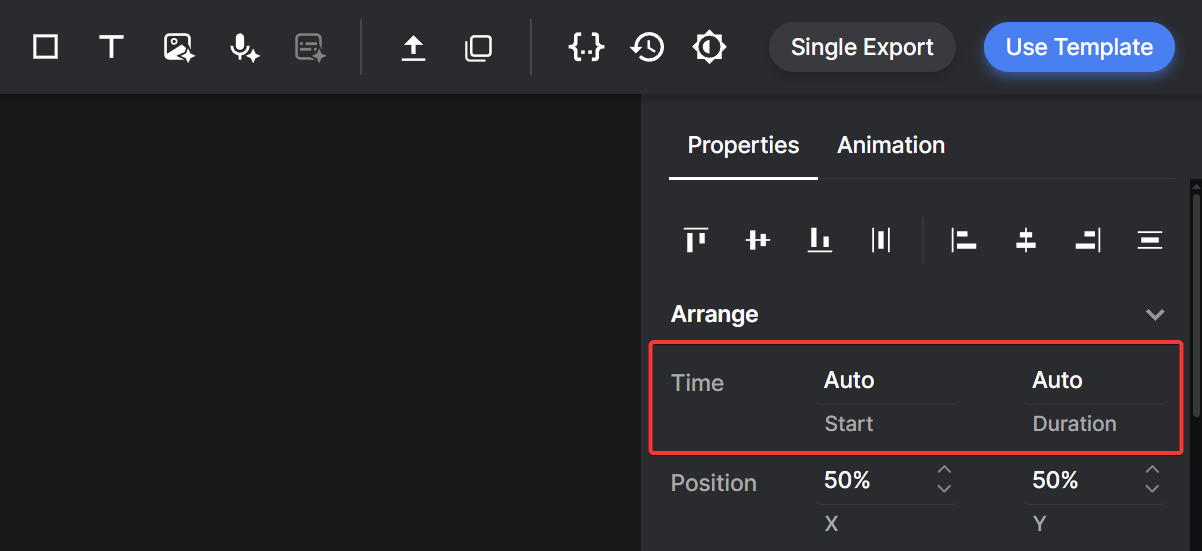Switch to the Animation tab
Image resolution: width=1202 pixels, height=551 pixels.
891,145
